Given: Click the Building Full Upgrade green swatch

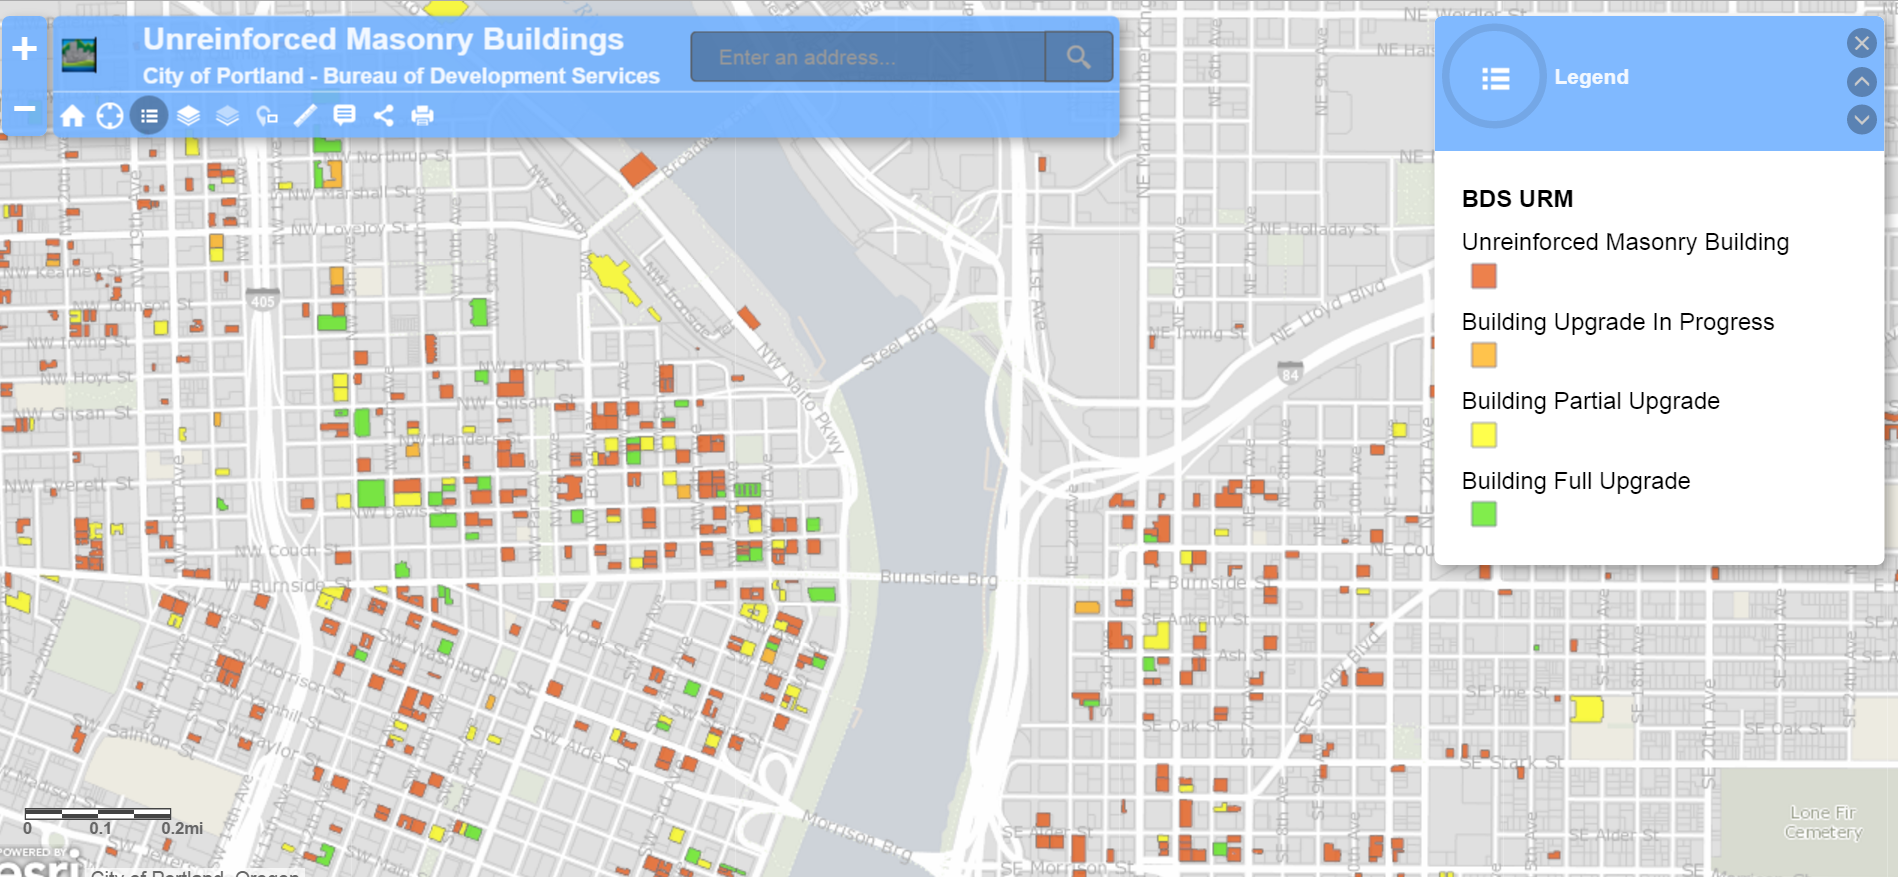Looking at the screenshot, I should (x=1483, y=514).
